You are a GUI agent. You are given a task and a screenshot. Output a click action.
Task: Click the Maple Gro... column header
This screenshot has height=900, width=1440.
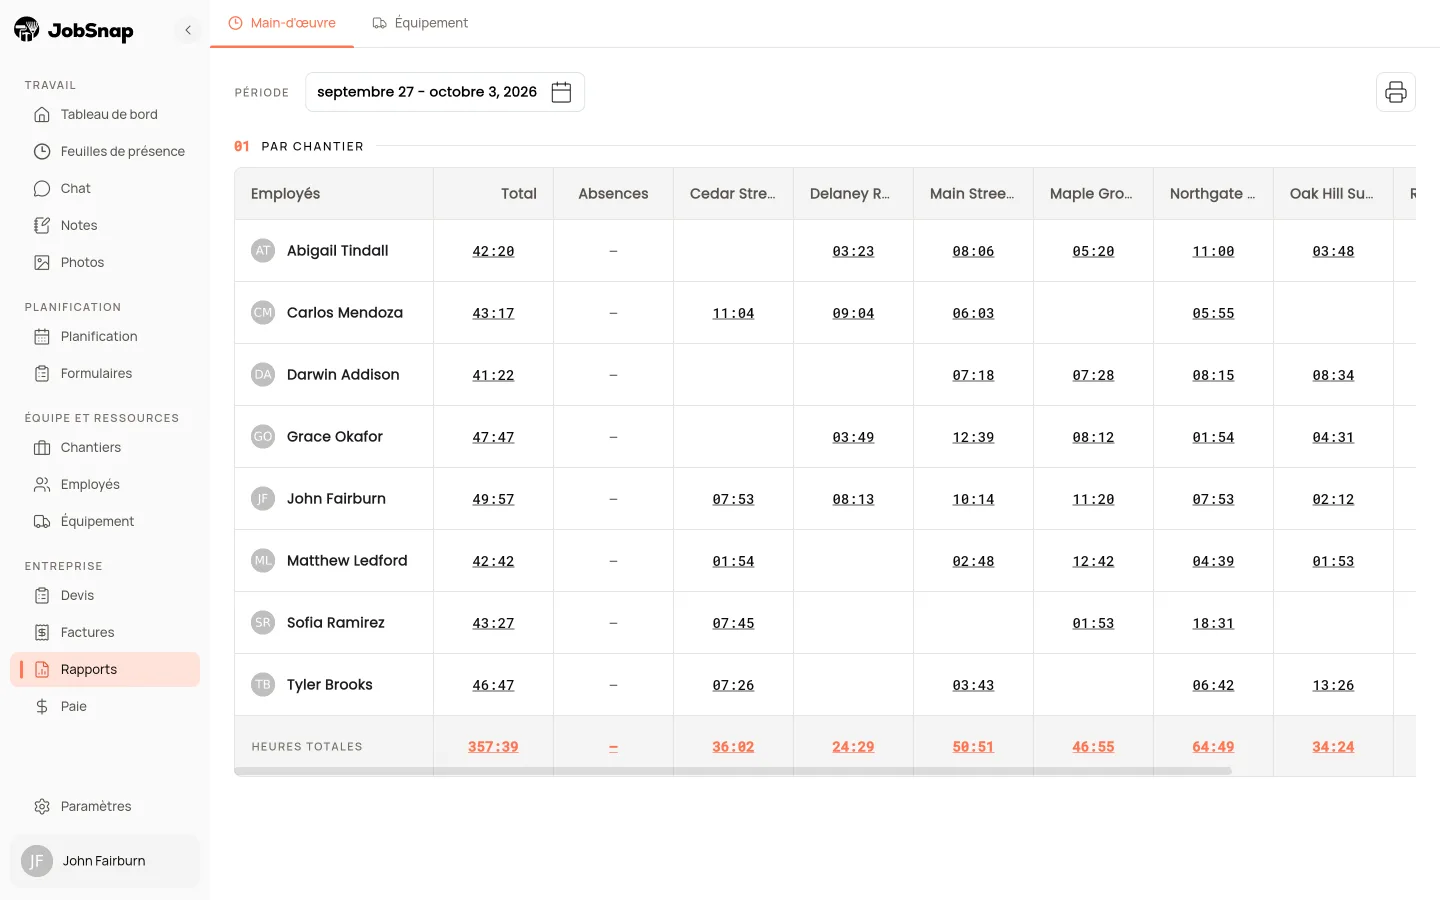1091,194
